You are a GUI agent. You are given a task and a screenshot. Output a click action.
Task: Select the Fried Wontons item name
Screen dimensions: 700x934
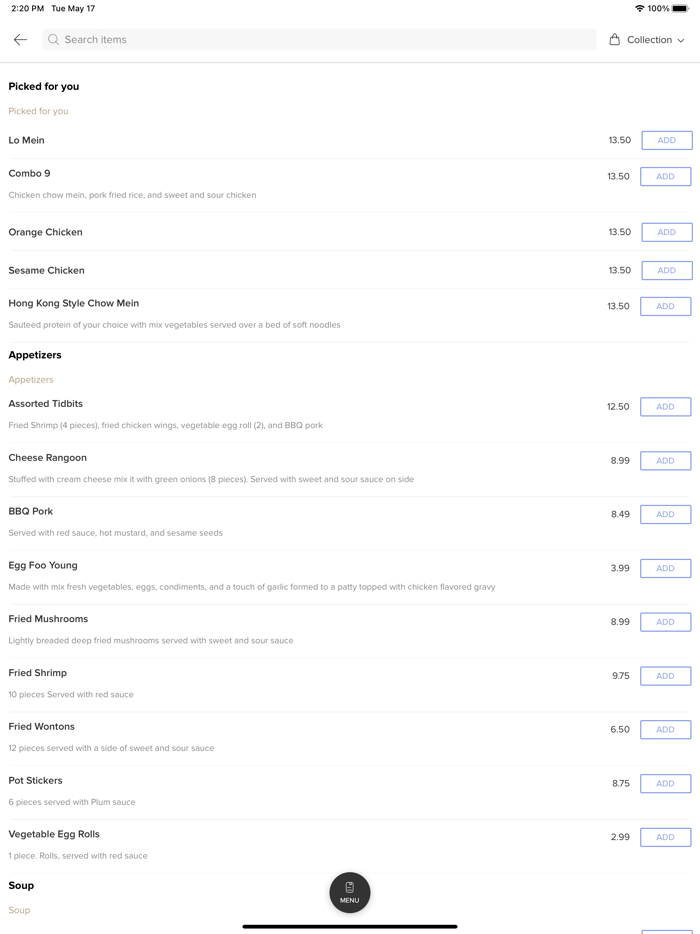coord(42,727)
